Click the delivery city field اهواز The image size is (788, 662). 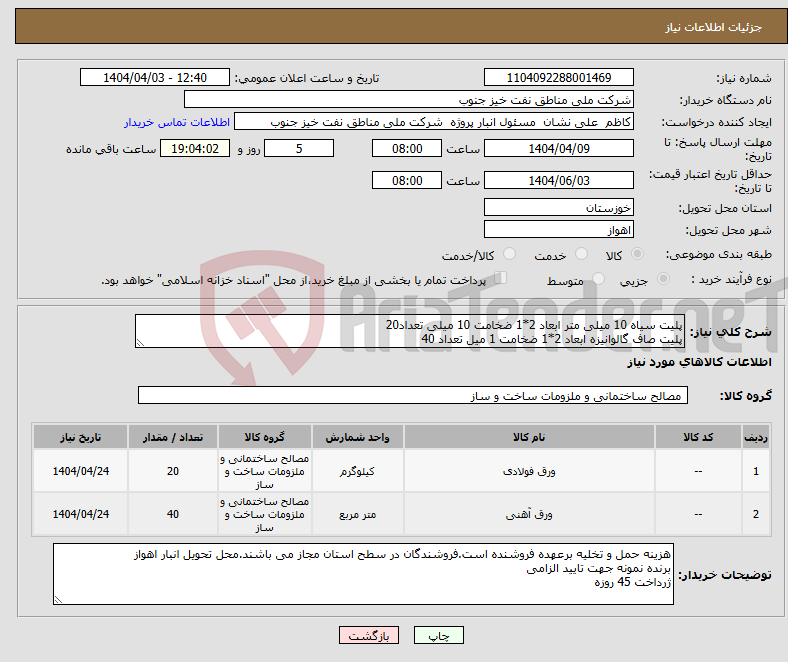click(x=558, y=229)
